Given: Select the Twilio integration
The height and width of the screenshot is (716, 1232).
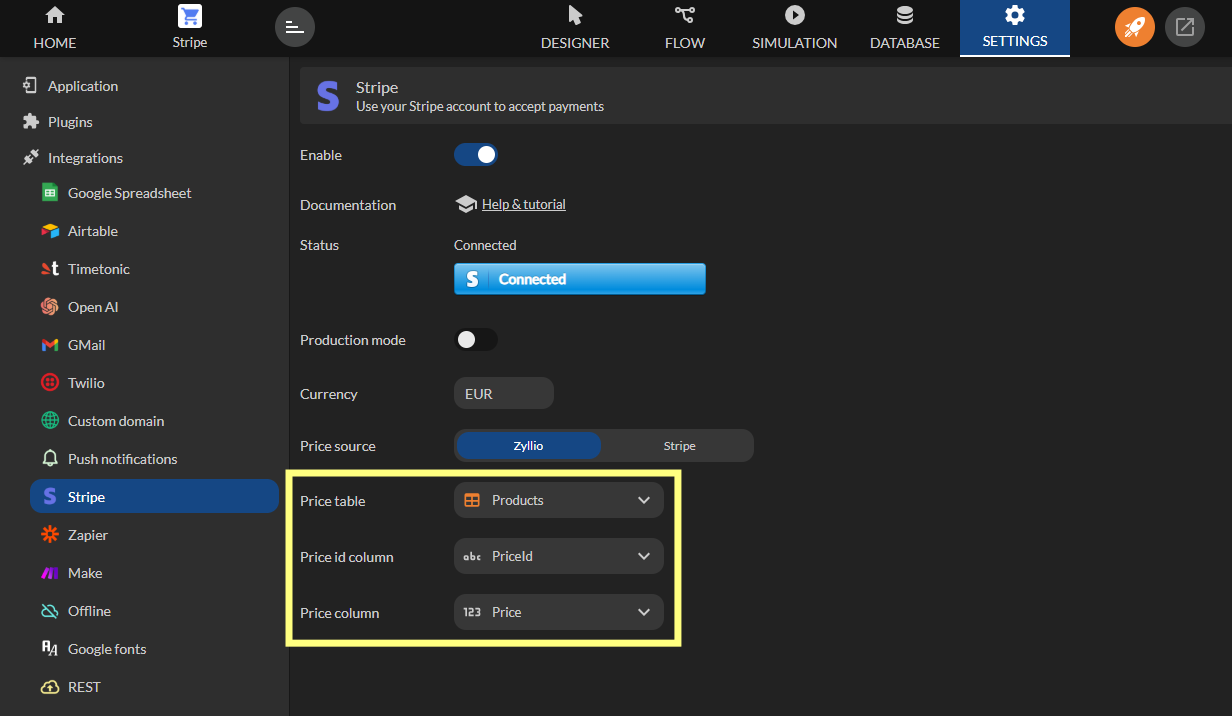Looking at the screenshot, I should click(86, 383).
